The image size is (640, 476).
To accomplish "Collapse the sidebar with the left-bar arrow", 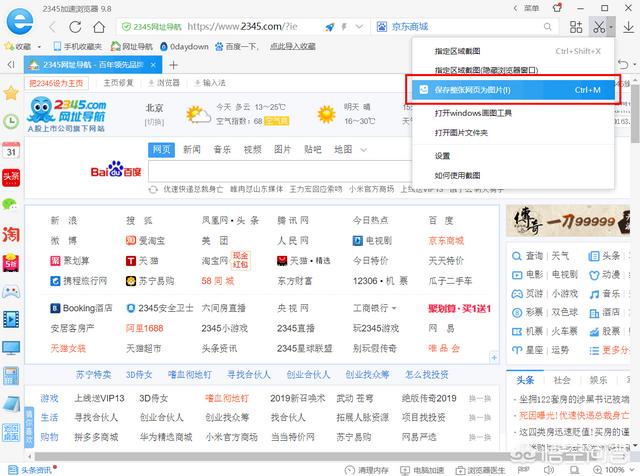I will pyautogui.click(x=11, y=65).
